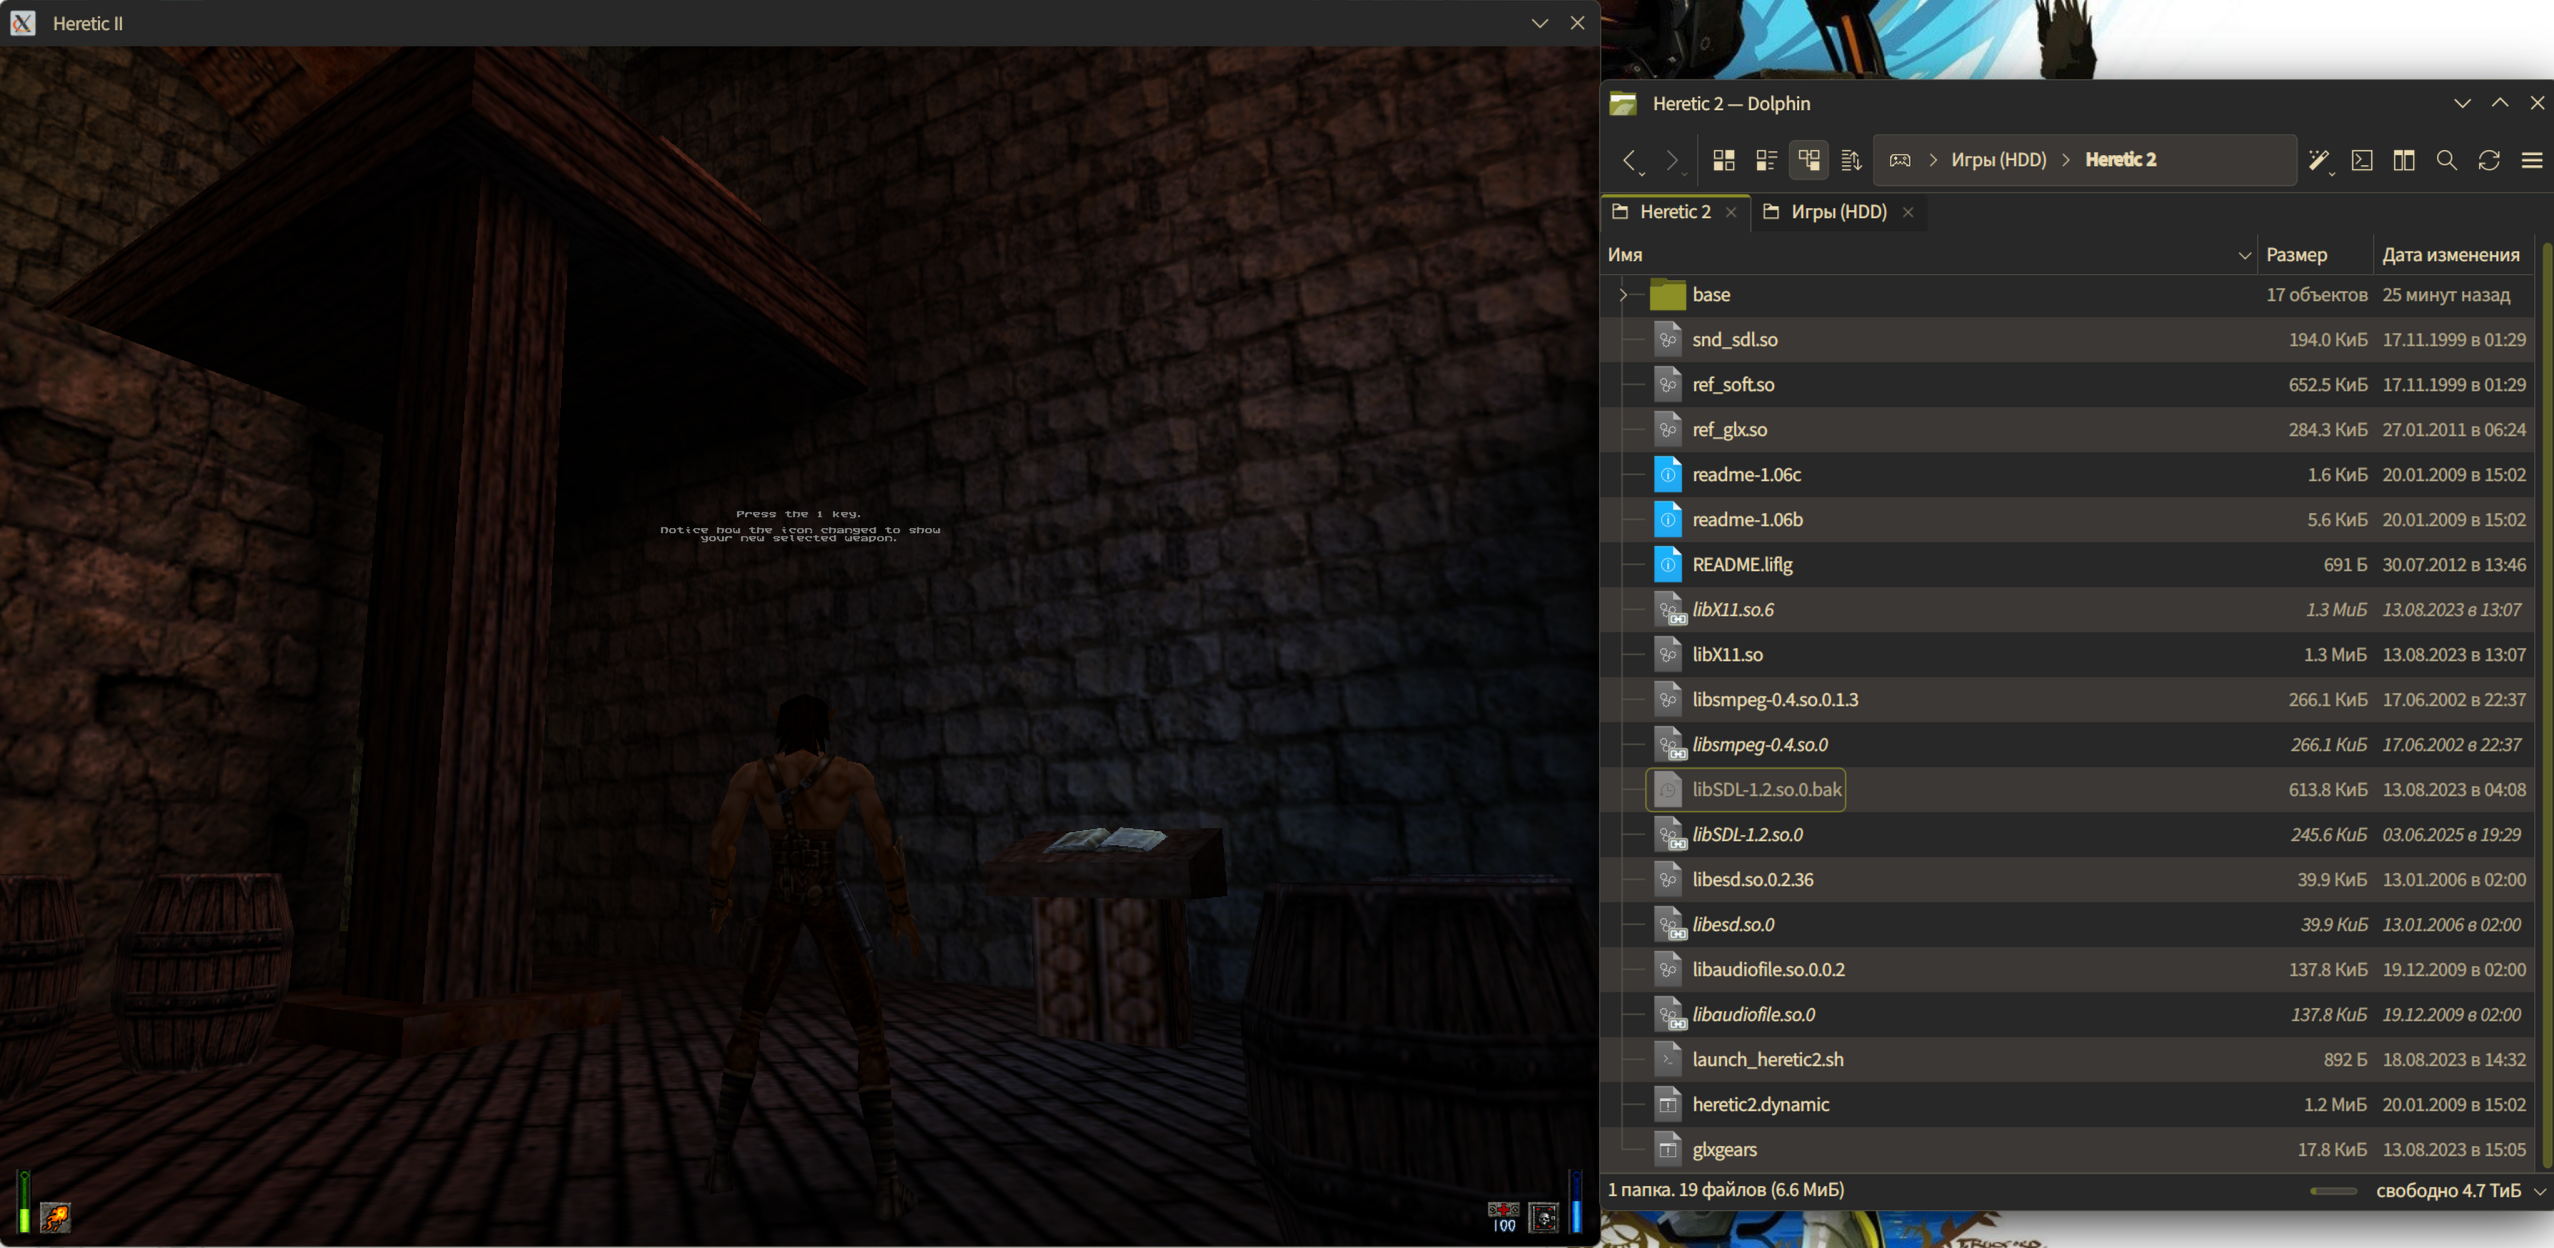This screenshot has height=1248, width=2554.
Task: Switch to icons view mode in Dolphin
Action: [1723, 160]
